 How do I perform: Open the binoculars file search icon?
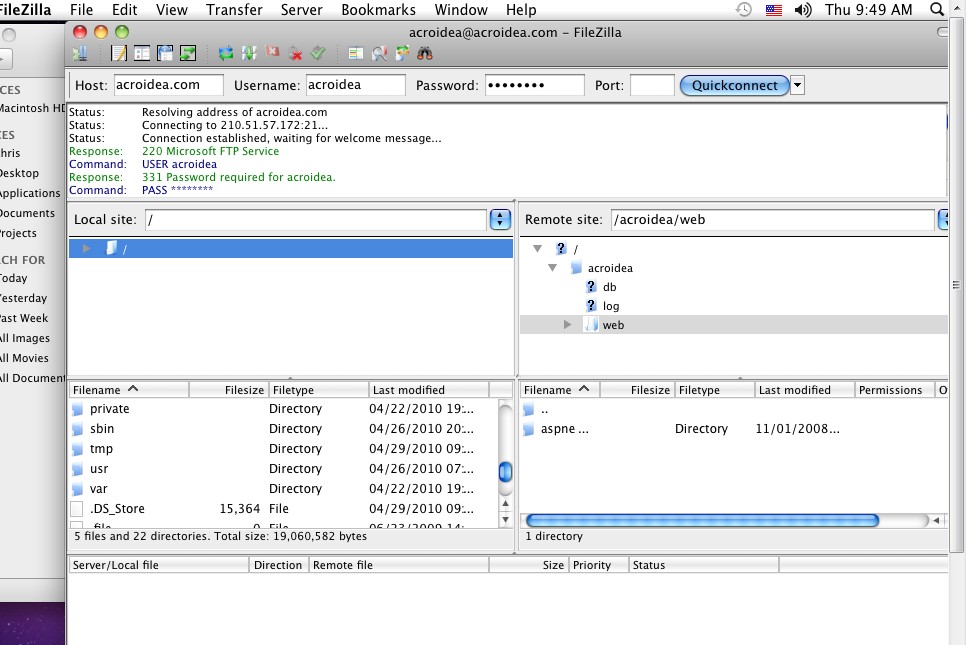pyautogui.click(x=424, y=54)
